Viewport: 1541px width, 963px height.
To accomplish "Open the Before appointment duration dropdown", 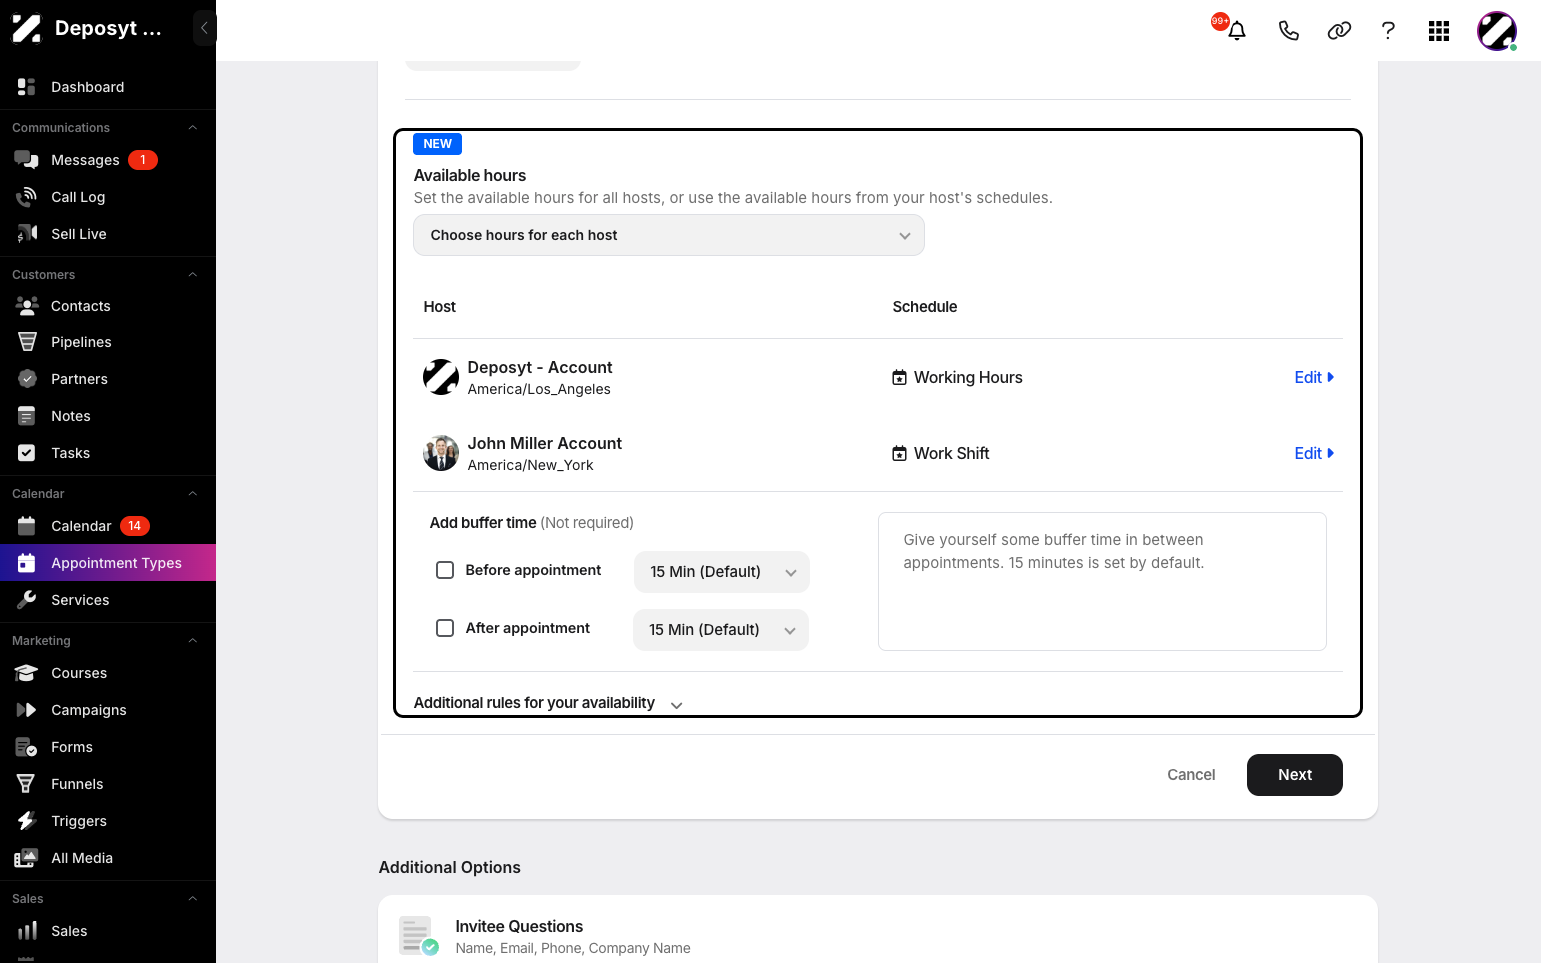I will click(722, 572).
